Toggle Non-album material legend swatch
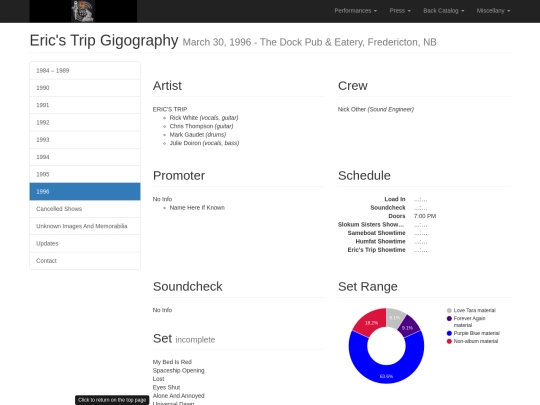 (x=449, y=341)
